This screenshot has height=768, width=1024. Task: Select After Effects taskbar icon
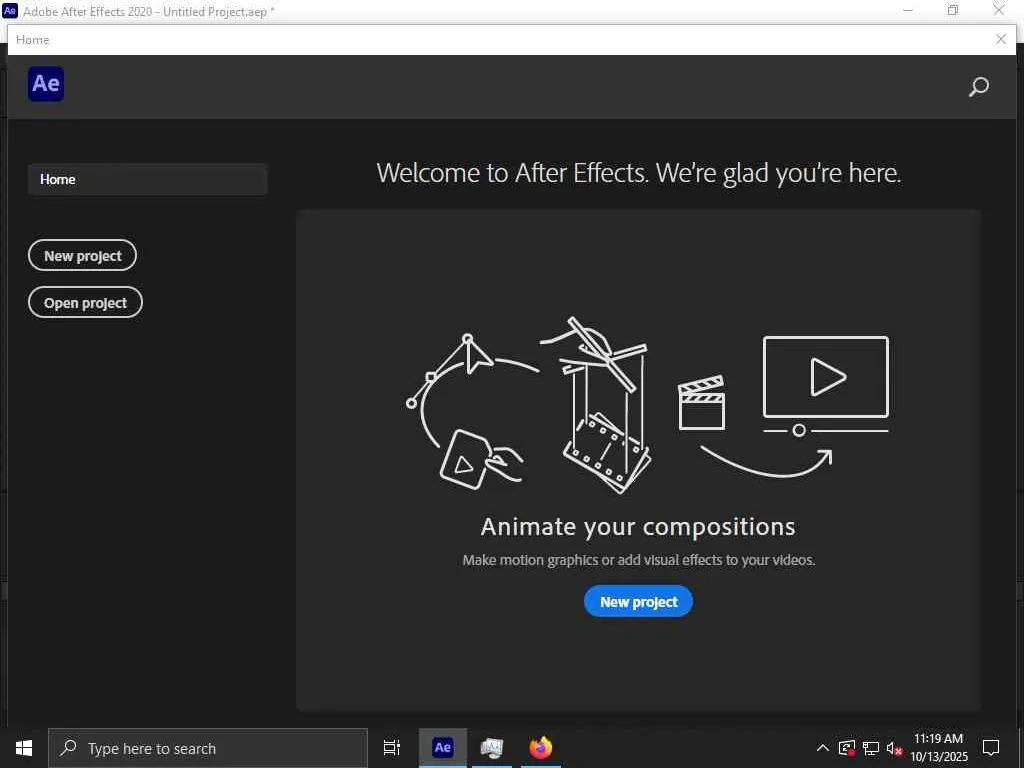point(443,748)
